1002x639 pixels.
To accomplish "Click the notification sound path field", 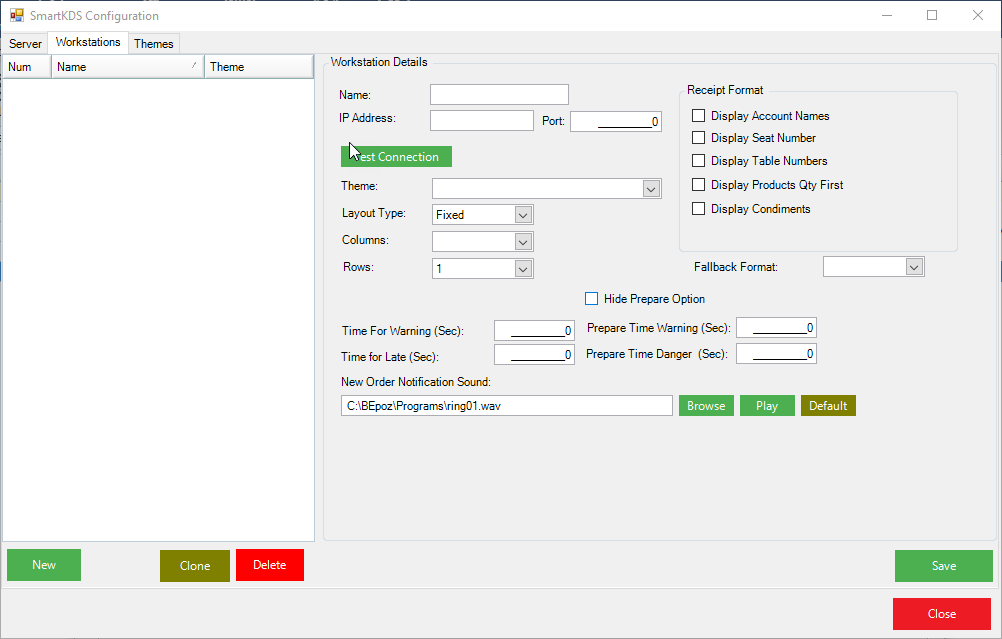I will point(507,406).
